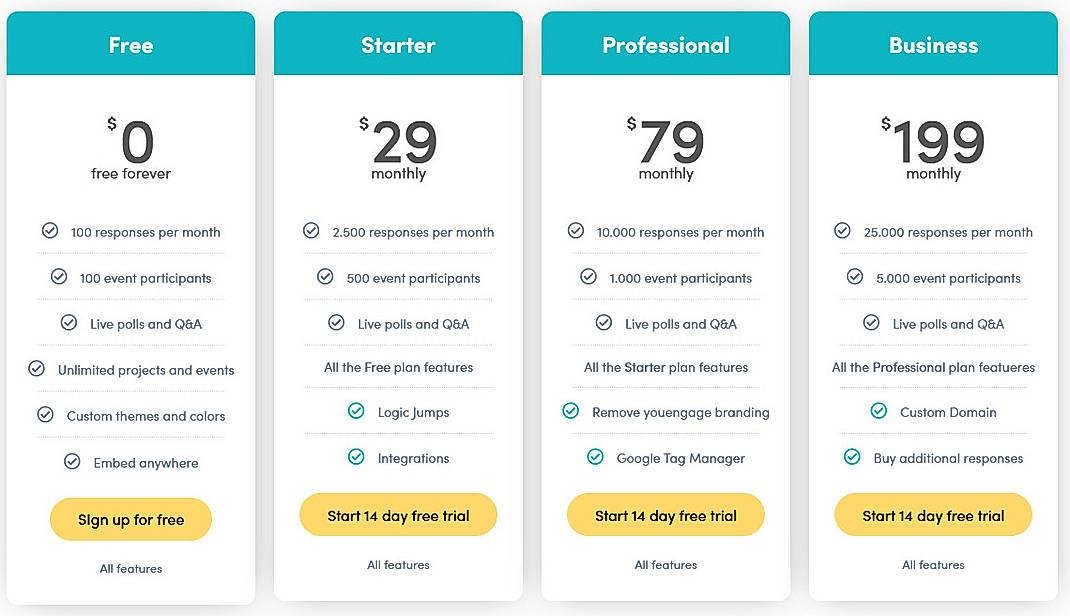Click the checkmark beside "Integrations" in Starter

(x=356, y=457)
